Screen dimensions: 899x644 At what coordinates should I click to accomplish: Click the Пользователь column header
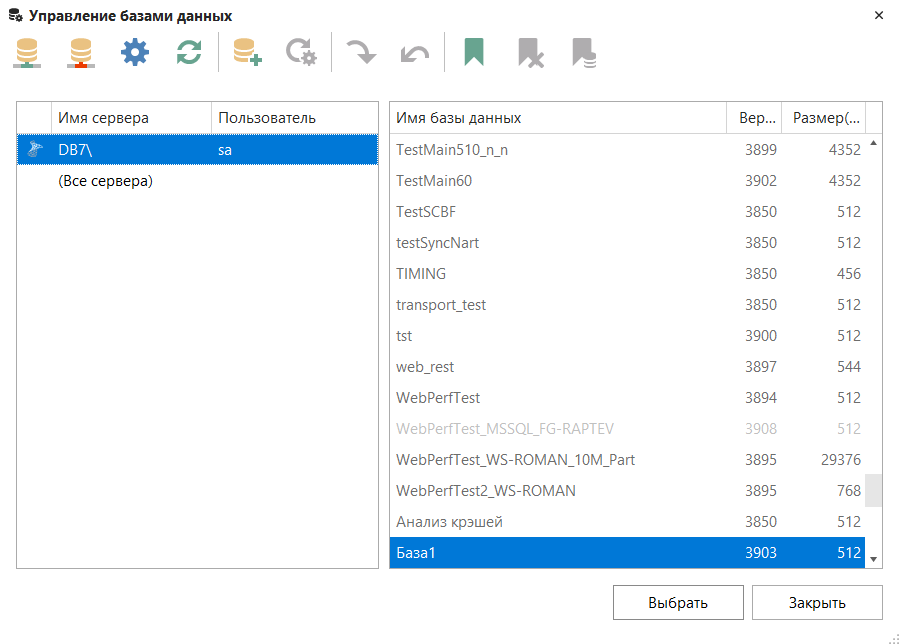click(294, 118)
